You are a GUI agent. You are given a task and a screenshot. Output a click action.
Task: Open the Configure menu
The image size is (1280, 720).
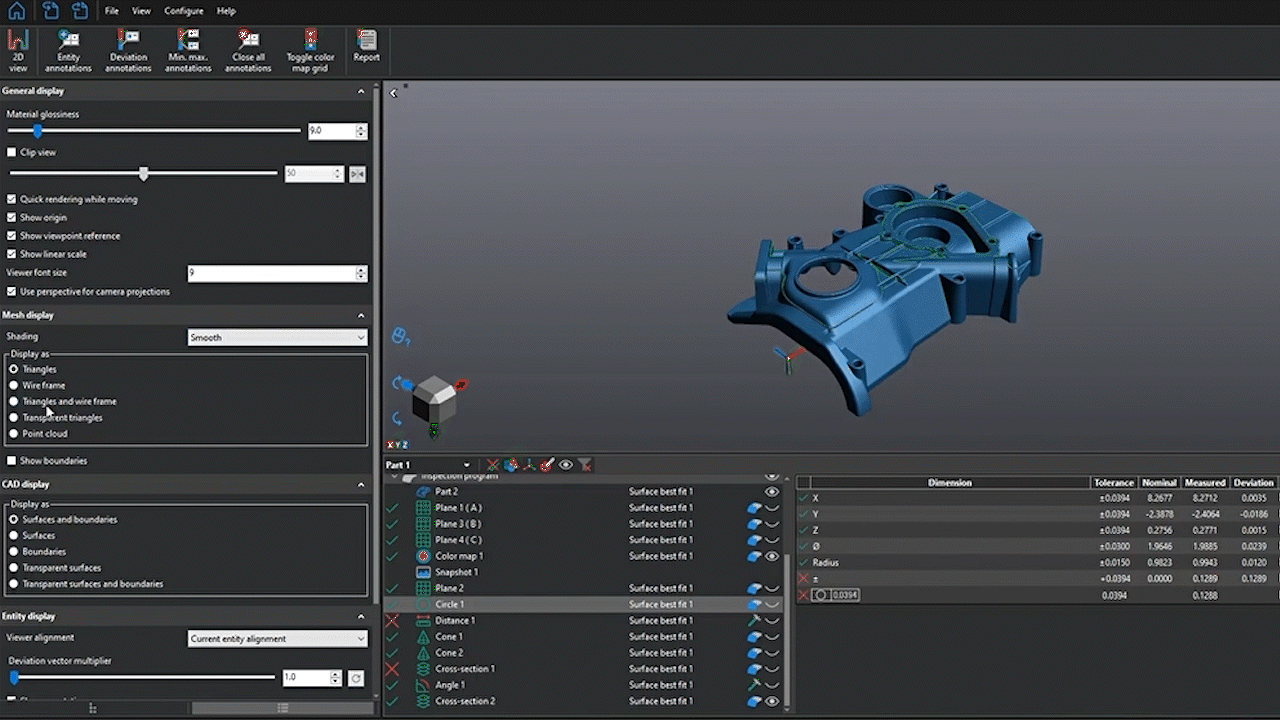coord(184,11)
